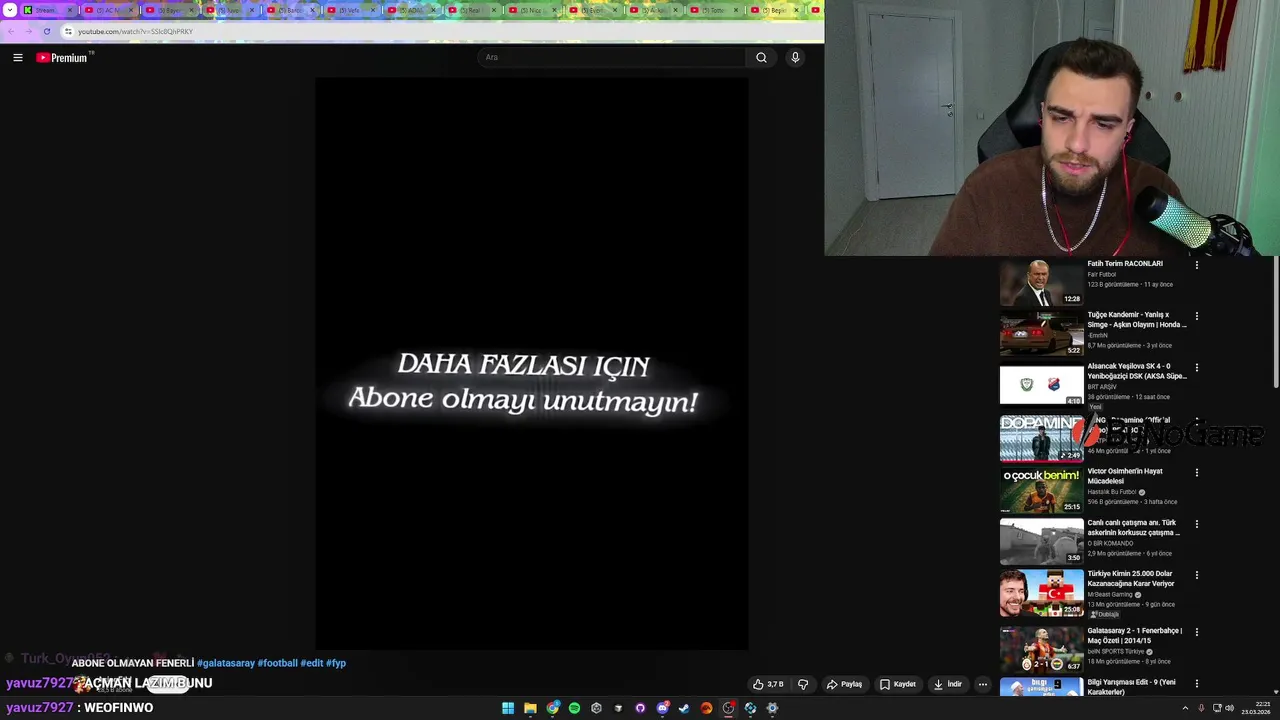This screenshot has height=720, width=1280.
Task: Open Victor Osimhen'in Hayat Mücadelesi video
Action: pos(1125,476)
